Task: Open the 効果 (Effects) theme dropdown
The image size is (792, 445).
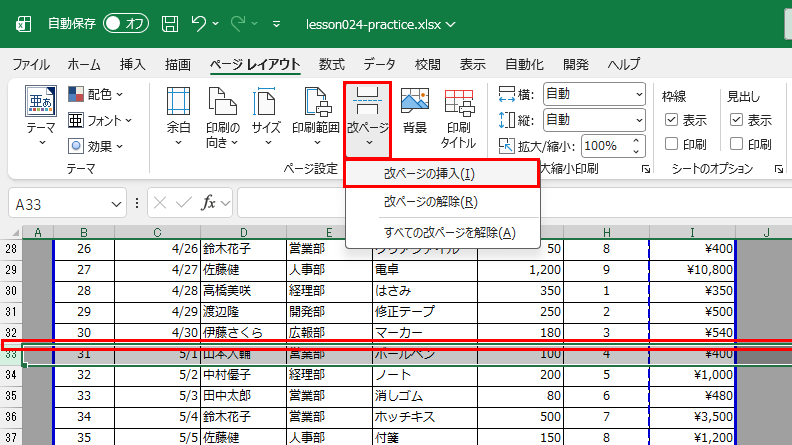Action: (x=96, y=146)
